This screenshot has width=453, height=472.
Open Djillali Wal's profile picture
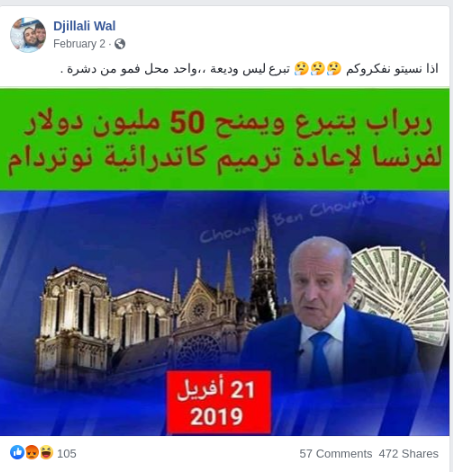(x=28, y=35)
